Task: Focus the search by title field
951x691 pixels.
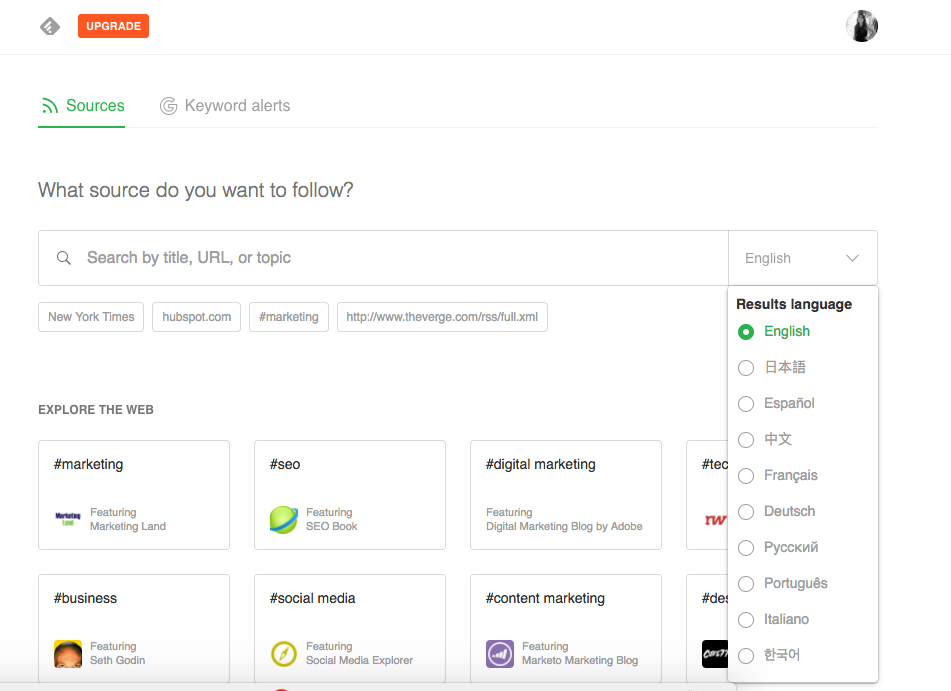Action: (x=383, y=258)
